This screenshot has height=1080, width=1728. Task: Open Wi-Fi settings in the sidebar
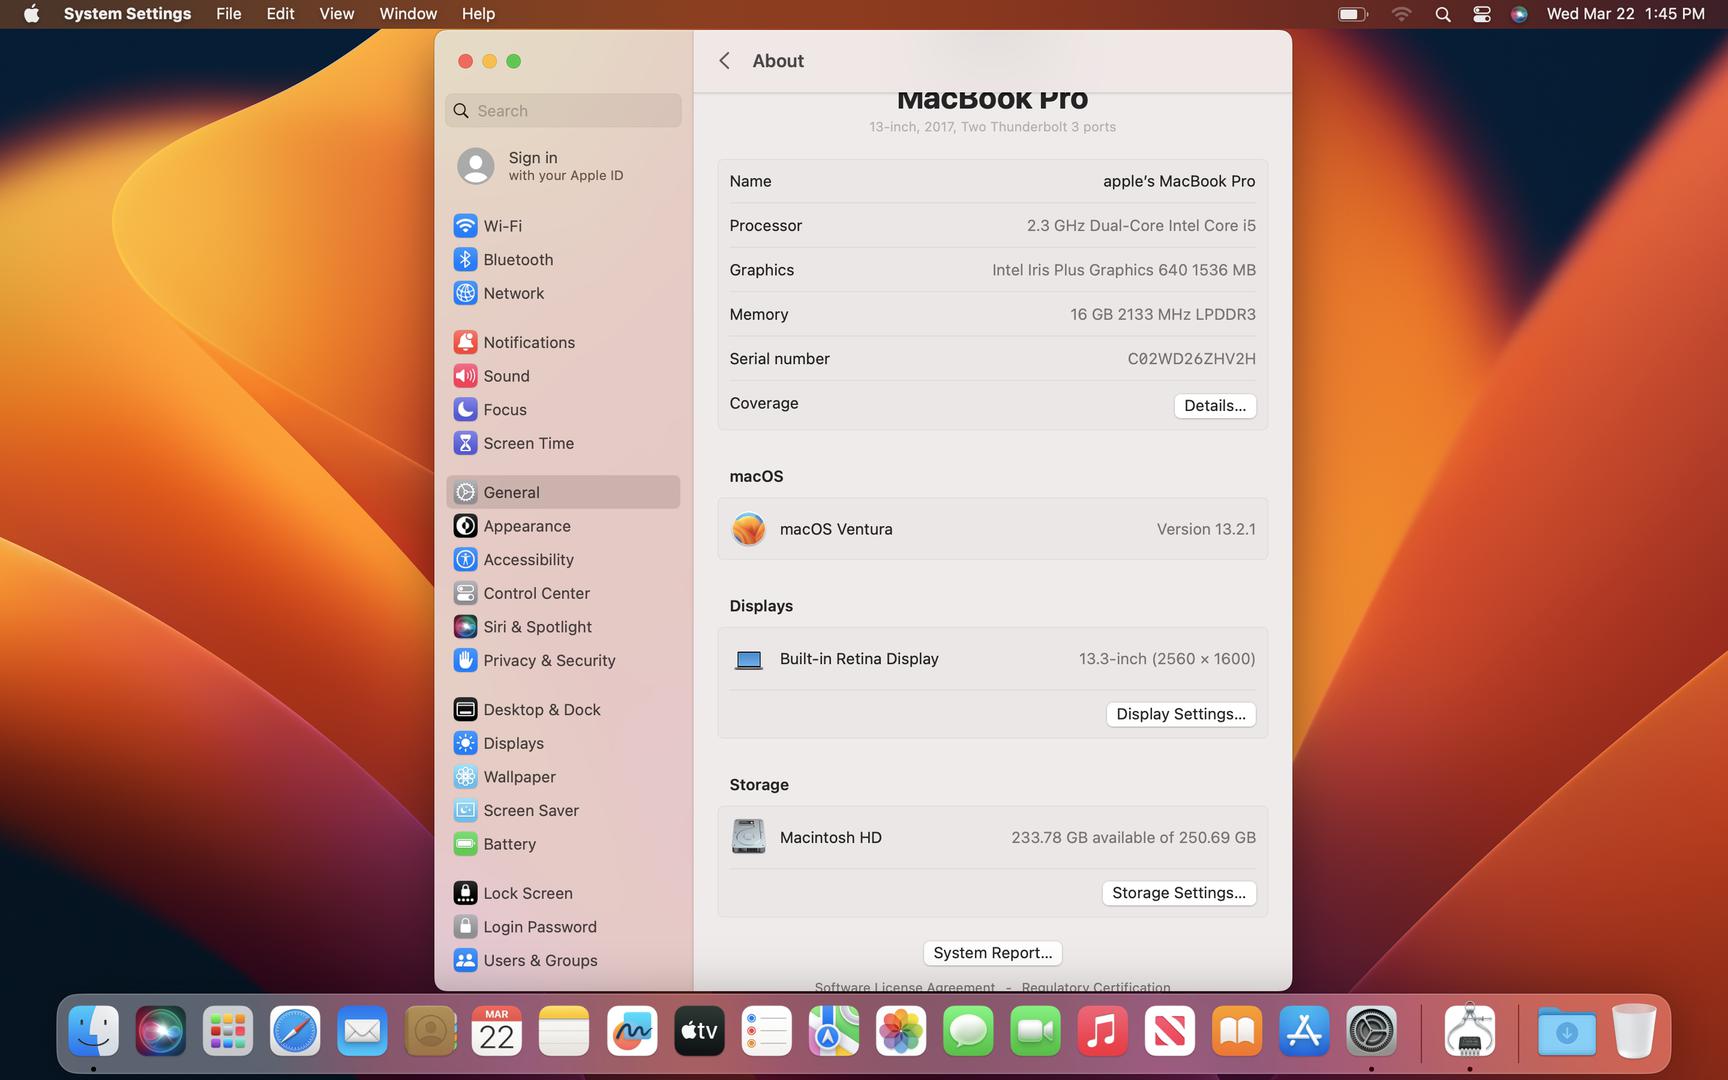click(x=502, y=226)
